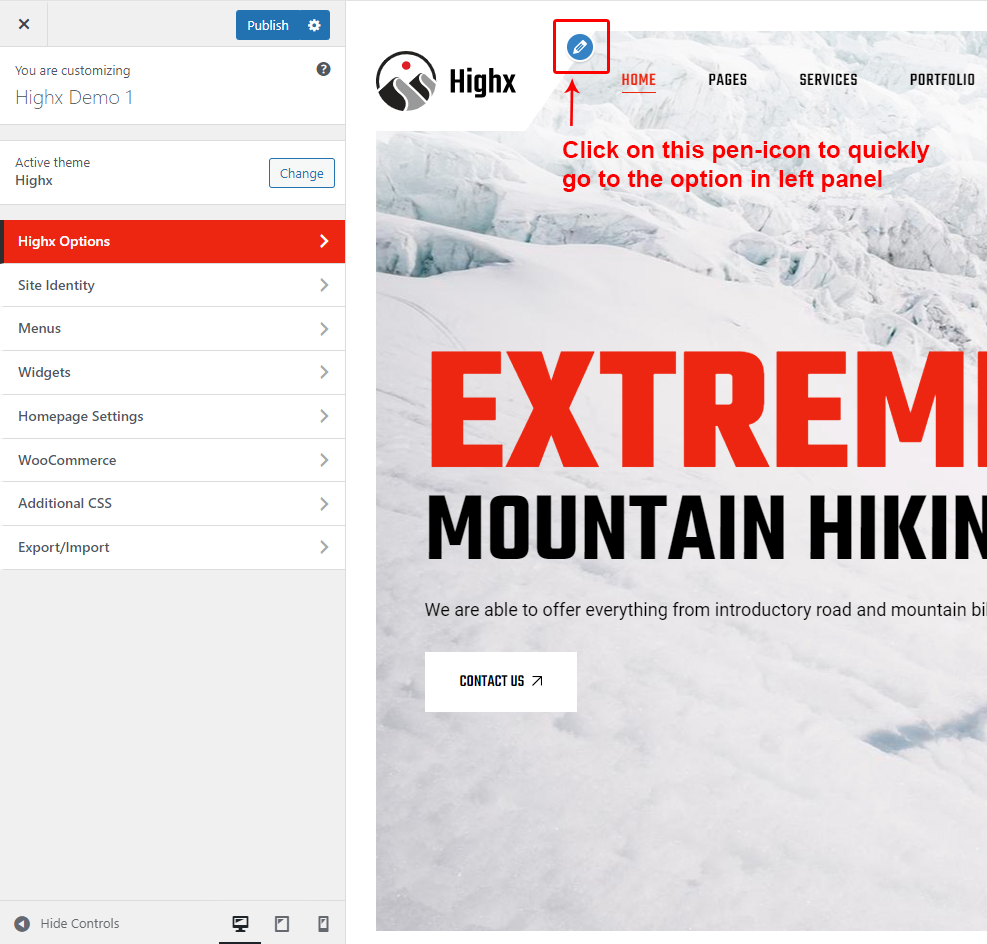Switch to tablet preview icon
This screenshot has height=944, width=987.
(x=282, y=924)
